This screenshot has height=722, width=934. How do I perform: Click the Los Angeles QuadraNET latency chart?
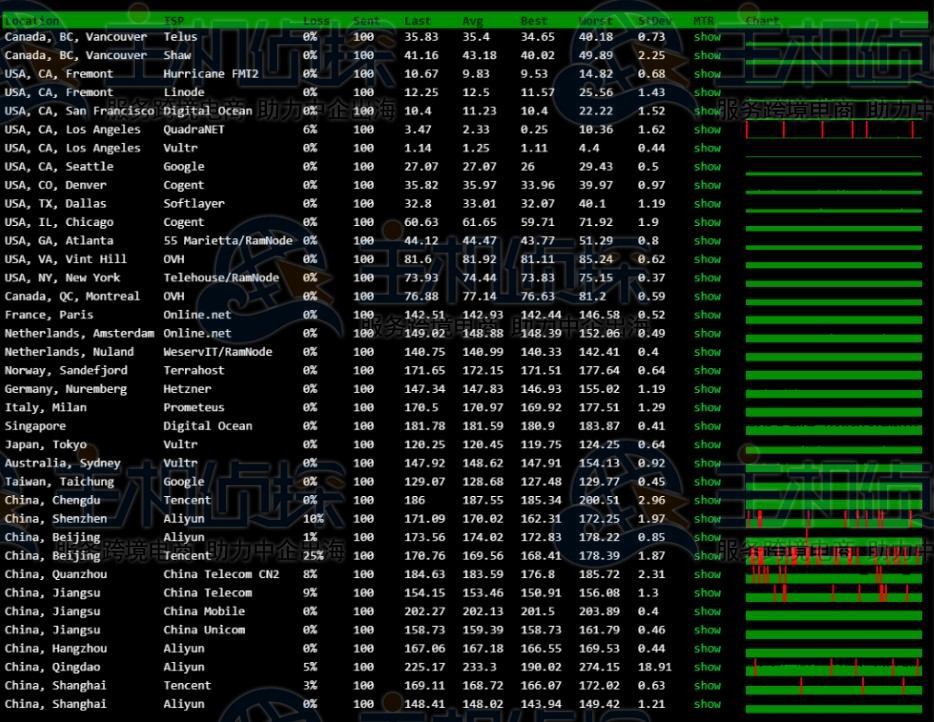point(833,129)
